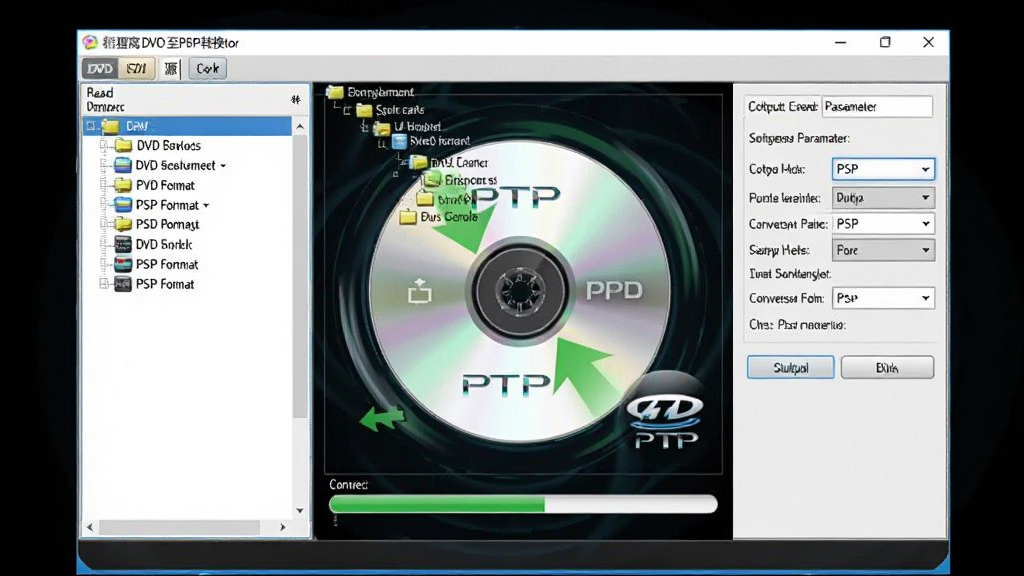This screenshot has width=1024, height=576.
Task: Click the SDI toolbar button
Action: tap(136, 69)
